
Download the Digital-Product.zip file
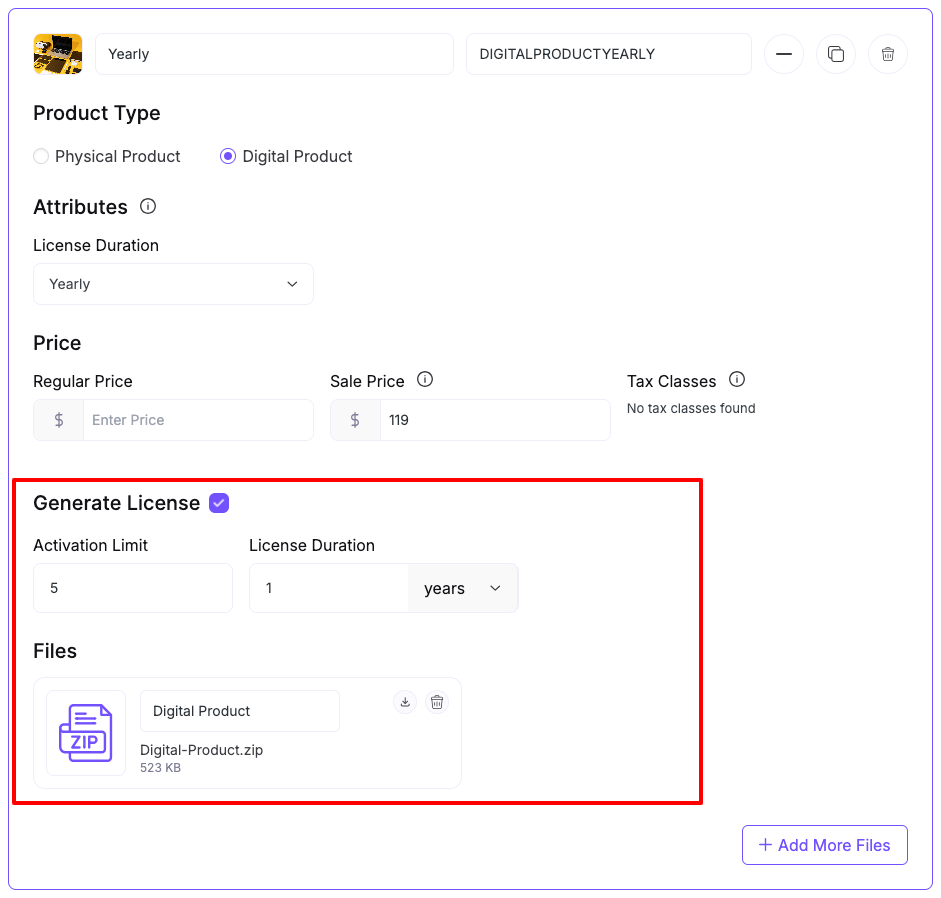pos(405,702)
